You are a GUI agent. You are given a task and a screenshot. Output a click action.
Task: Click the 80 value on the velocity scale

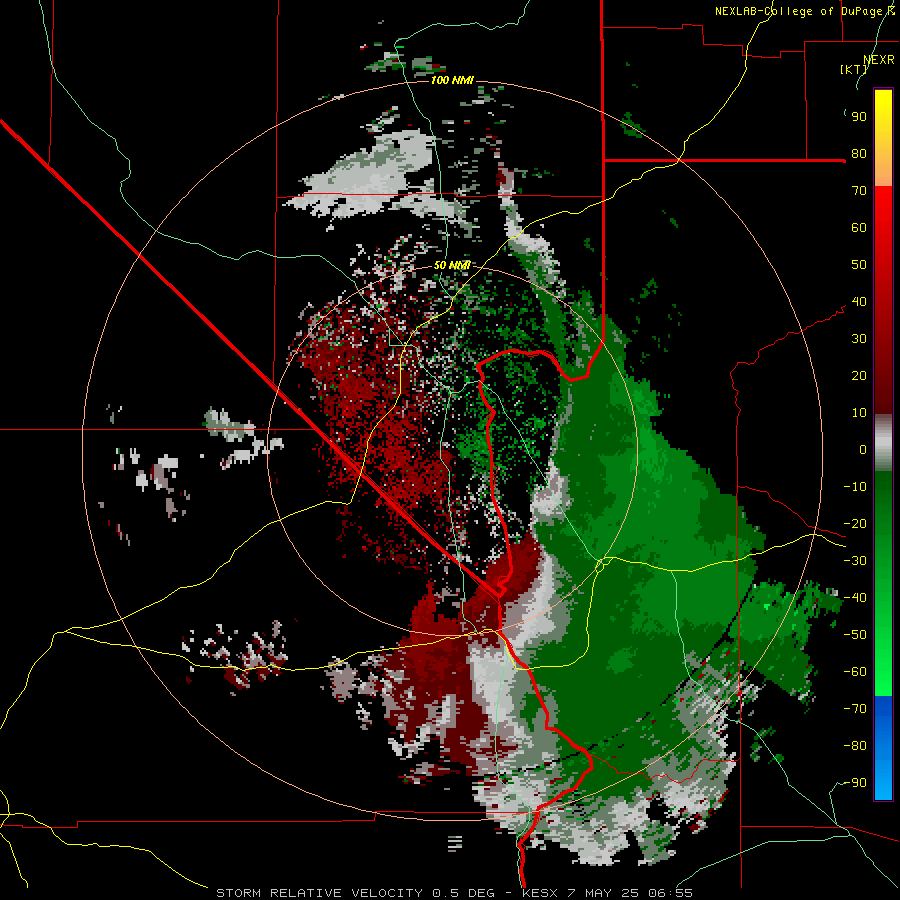pyautogui.click(x=859, y=153)
